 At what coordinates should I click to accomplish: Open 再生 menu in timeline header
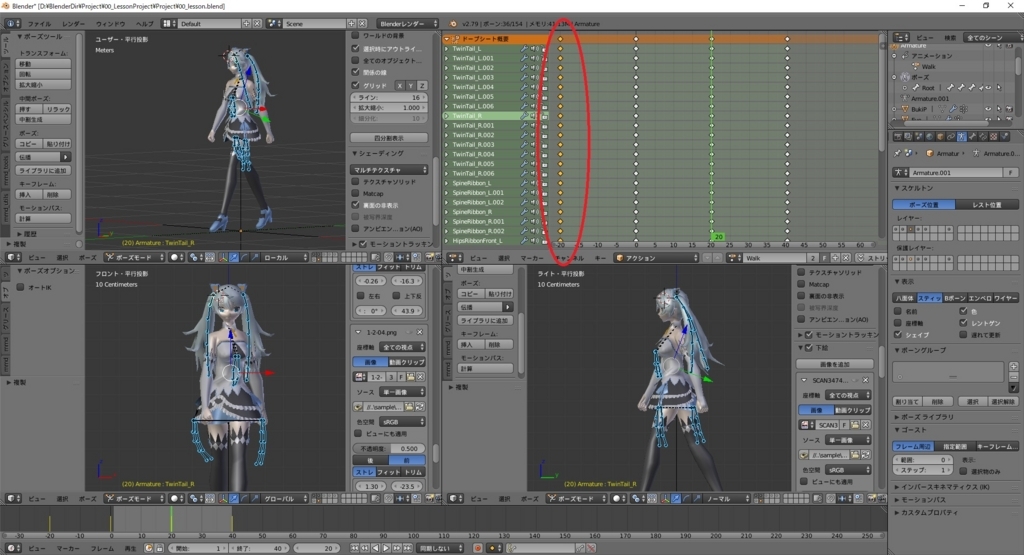(131, 548)
